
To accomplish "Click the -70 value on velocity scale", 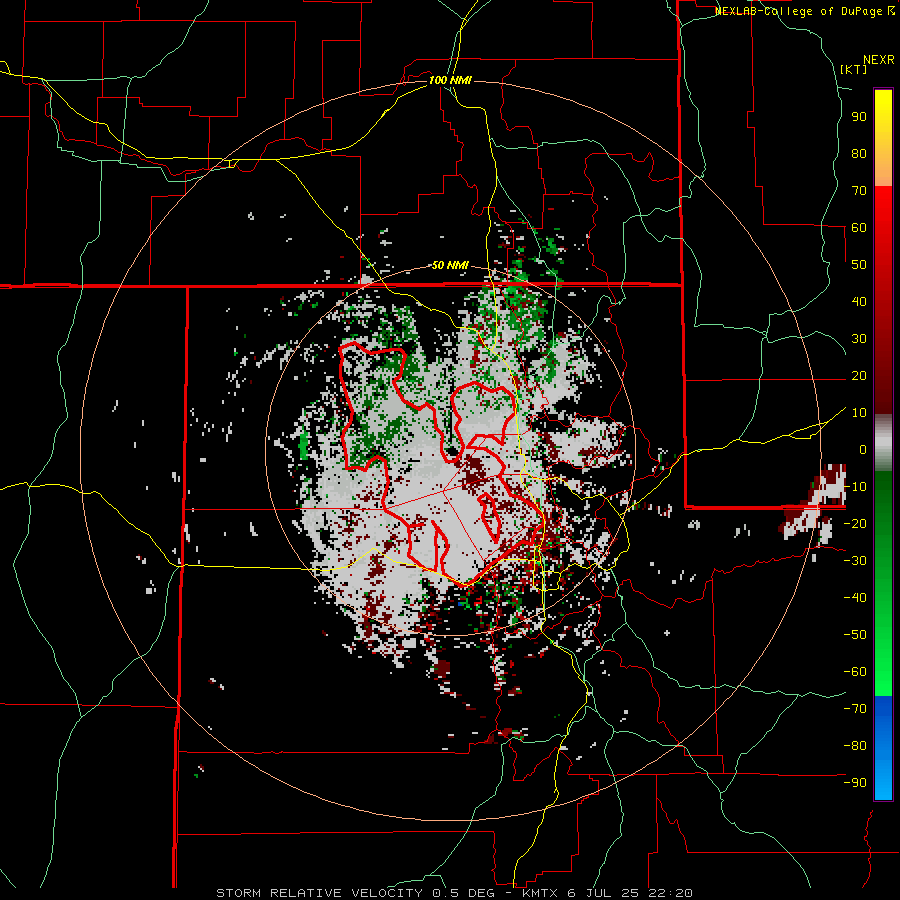I will [x=855, y=709].
